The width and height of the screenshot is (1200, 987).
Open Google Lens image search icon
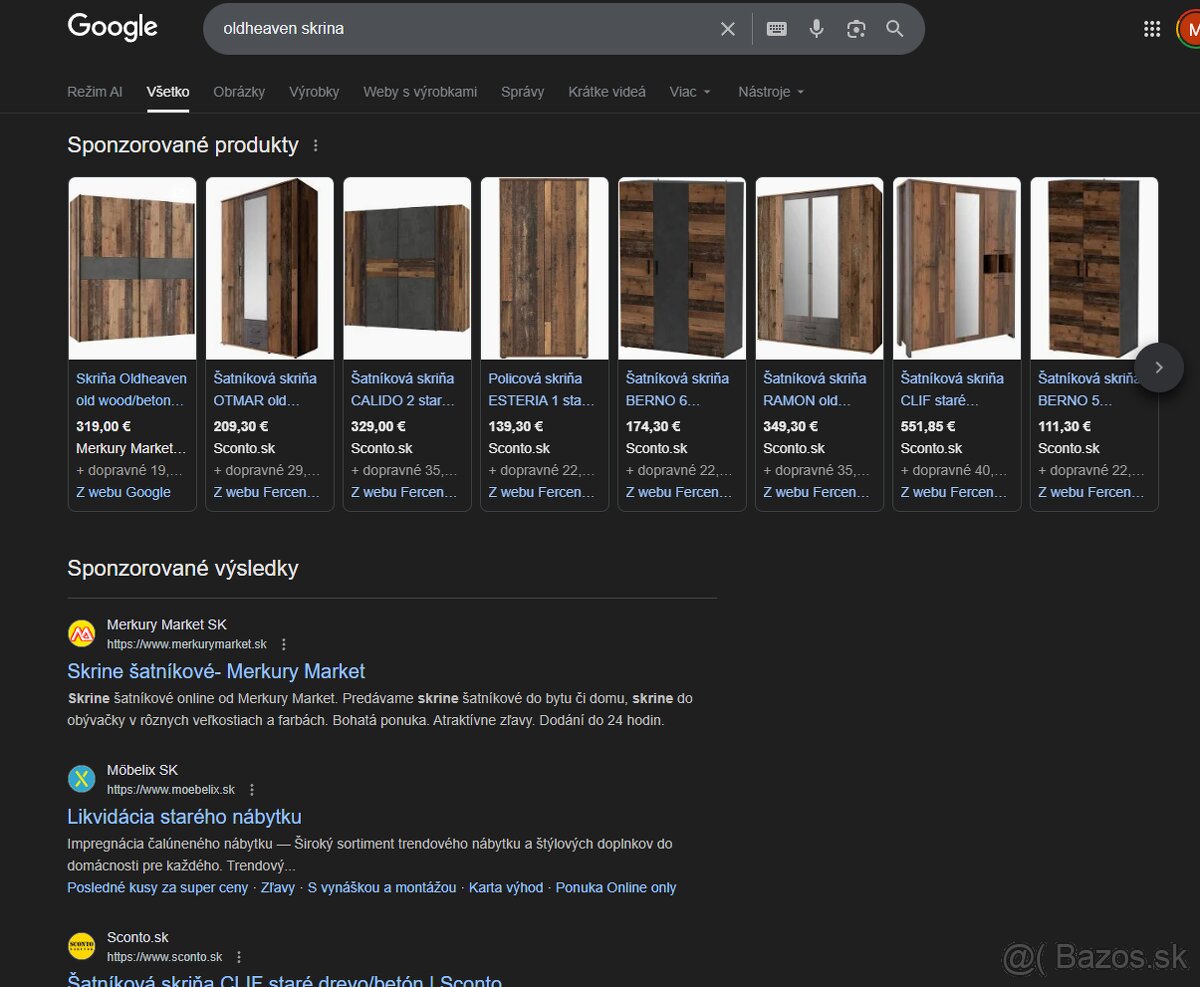(855, 29)
